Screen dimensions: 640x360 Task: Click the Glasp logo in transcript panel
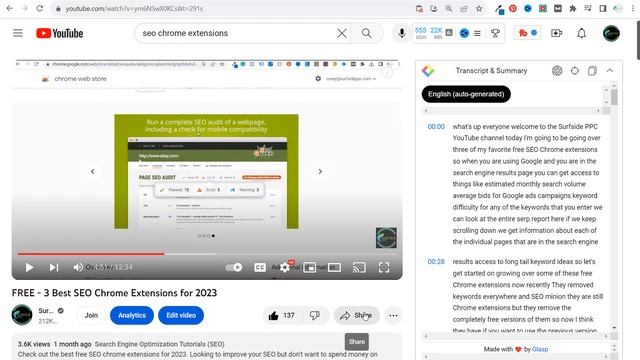point(428,71)
